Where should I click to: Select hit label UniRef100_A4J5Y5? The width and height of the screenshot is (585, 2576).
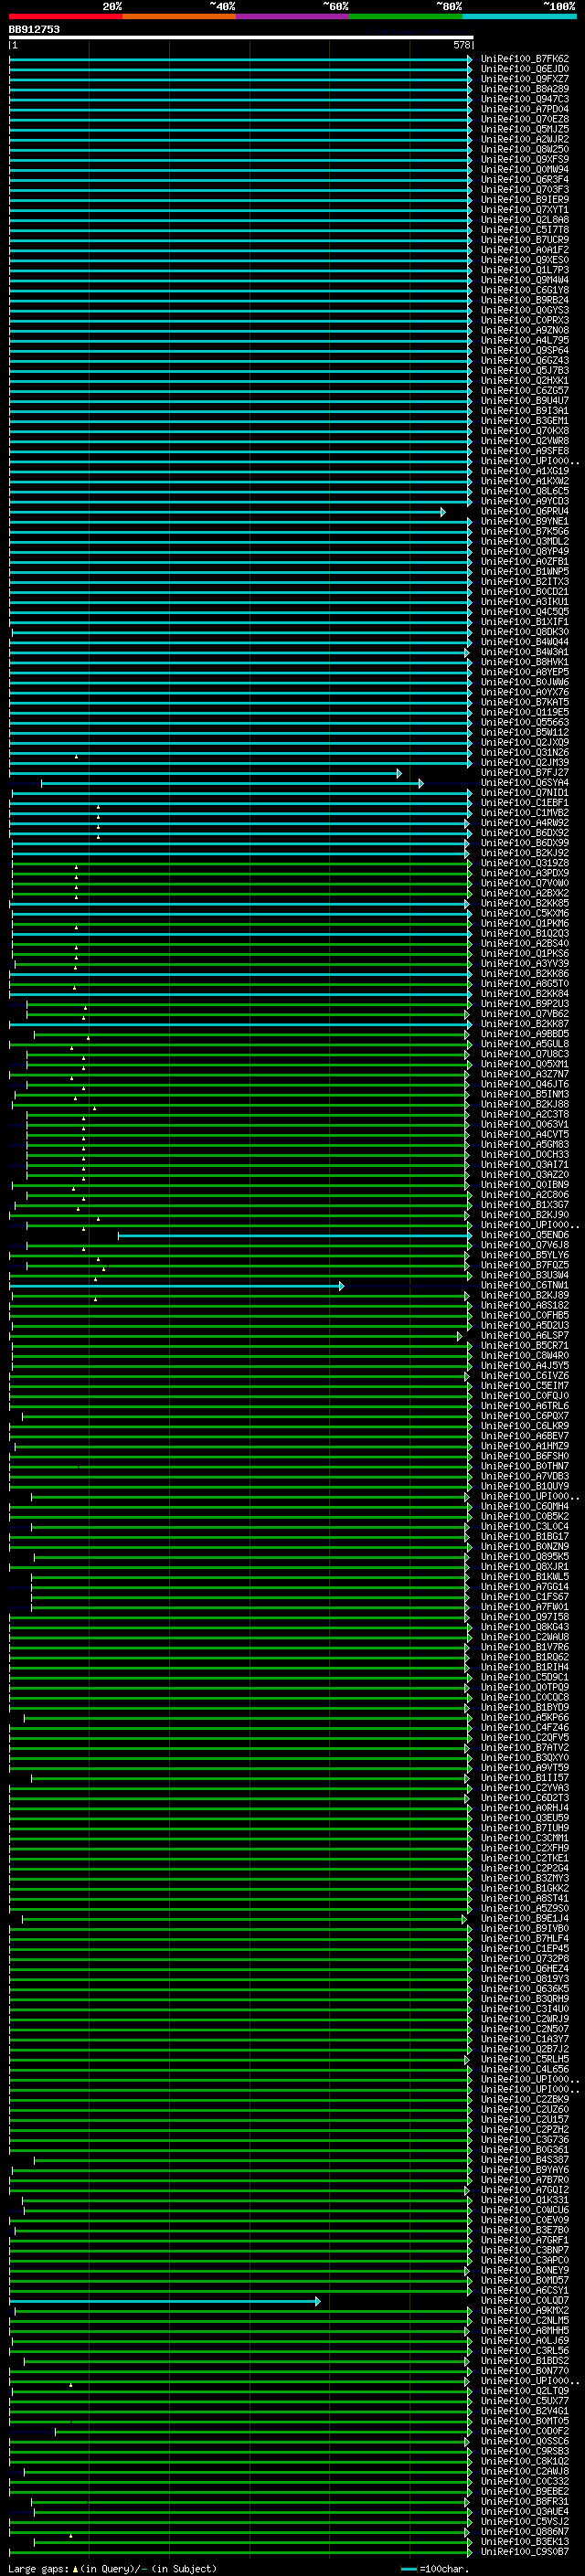[x=525, y=1365]
